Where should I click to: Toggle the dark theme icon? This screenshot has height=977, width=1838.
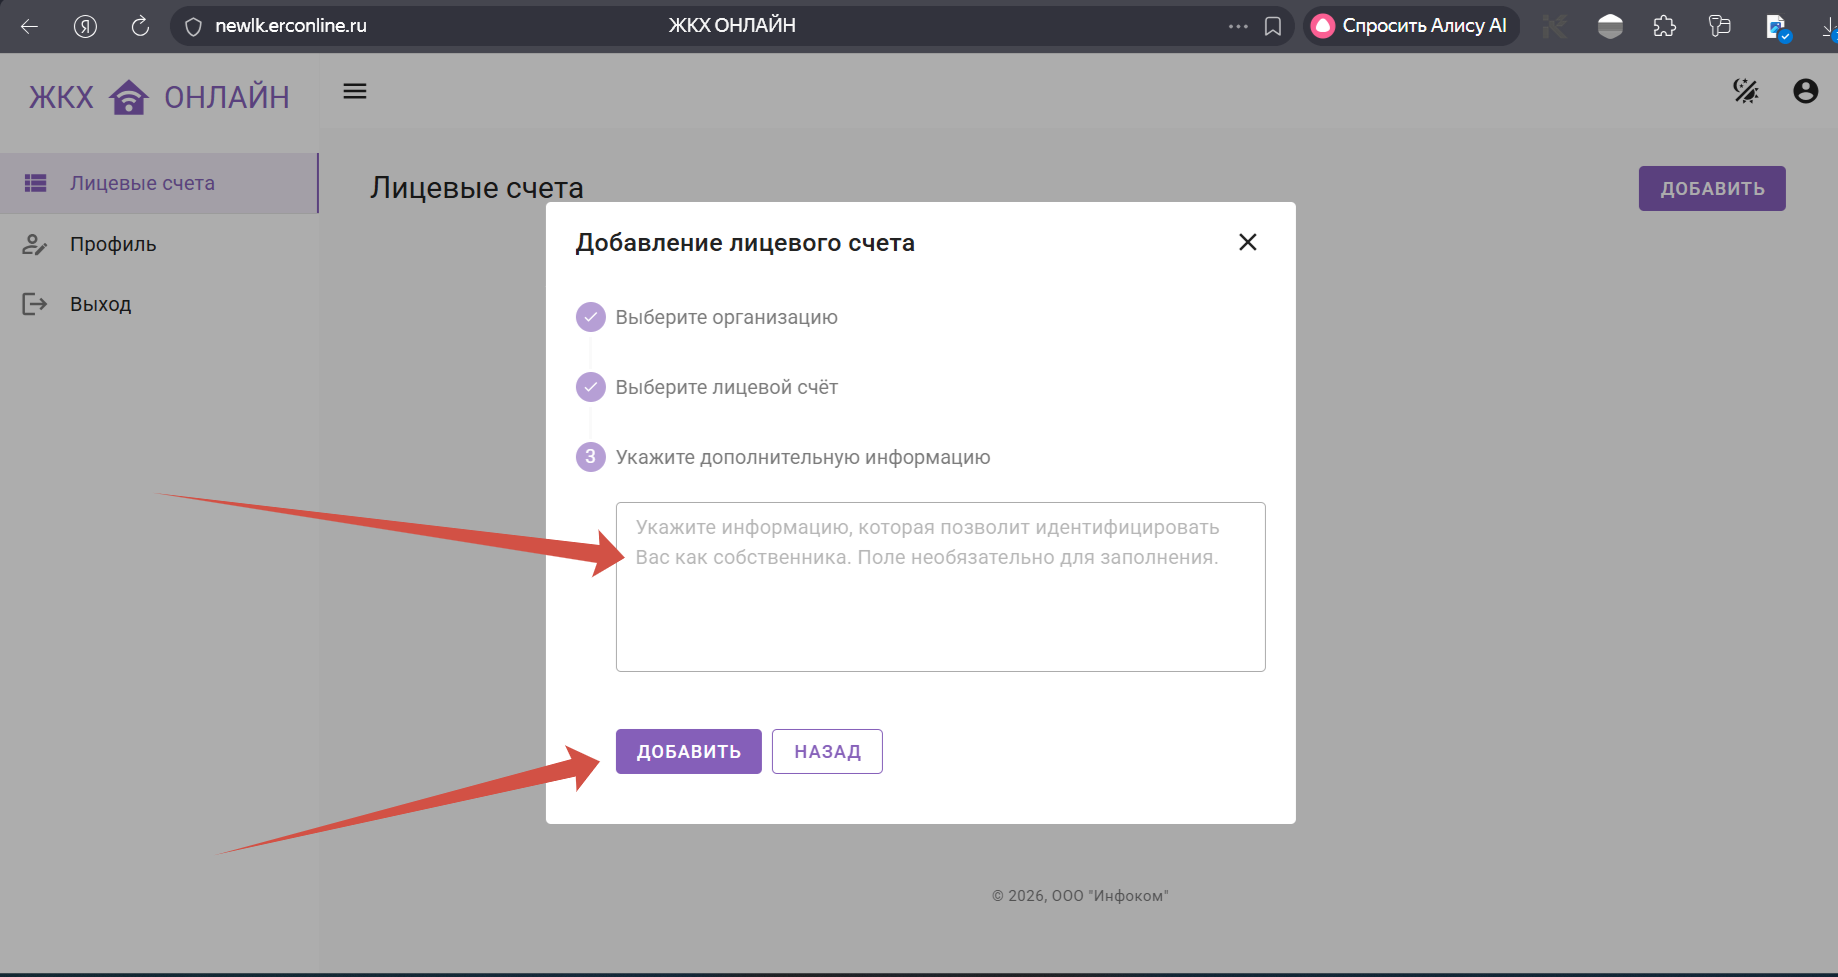1745,91
